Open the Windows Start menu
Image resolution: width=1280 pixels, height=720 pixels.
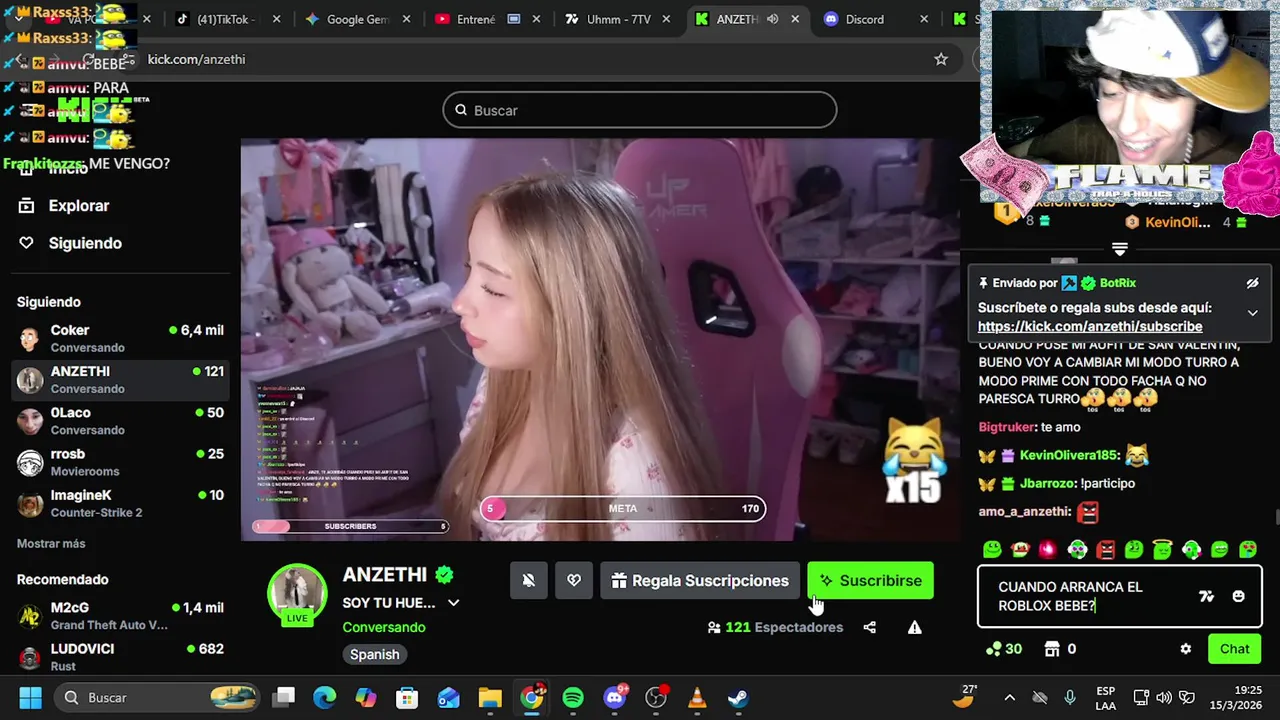30,697
